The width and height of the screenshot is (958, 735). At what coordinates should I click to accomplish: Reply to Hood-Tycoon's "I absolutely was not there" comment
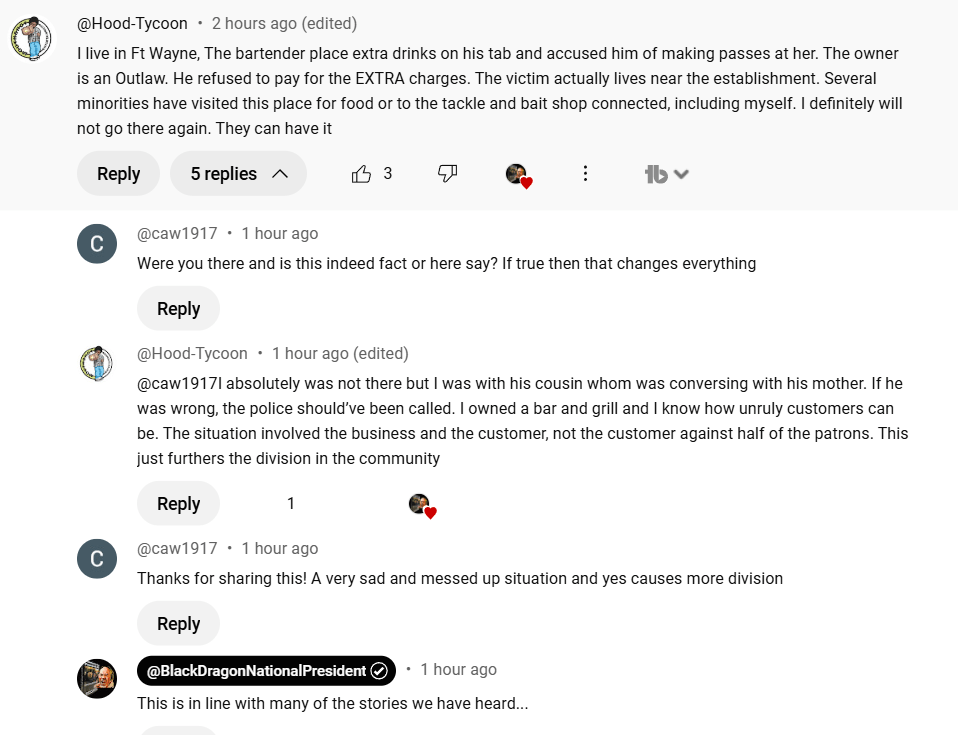tap(178, 504)
